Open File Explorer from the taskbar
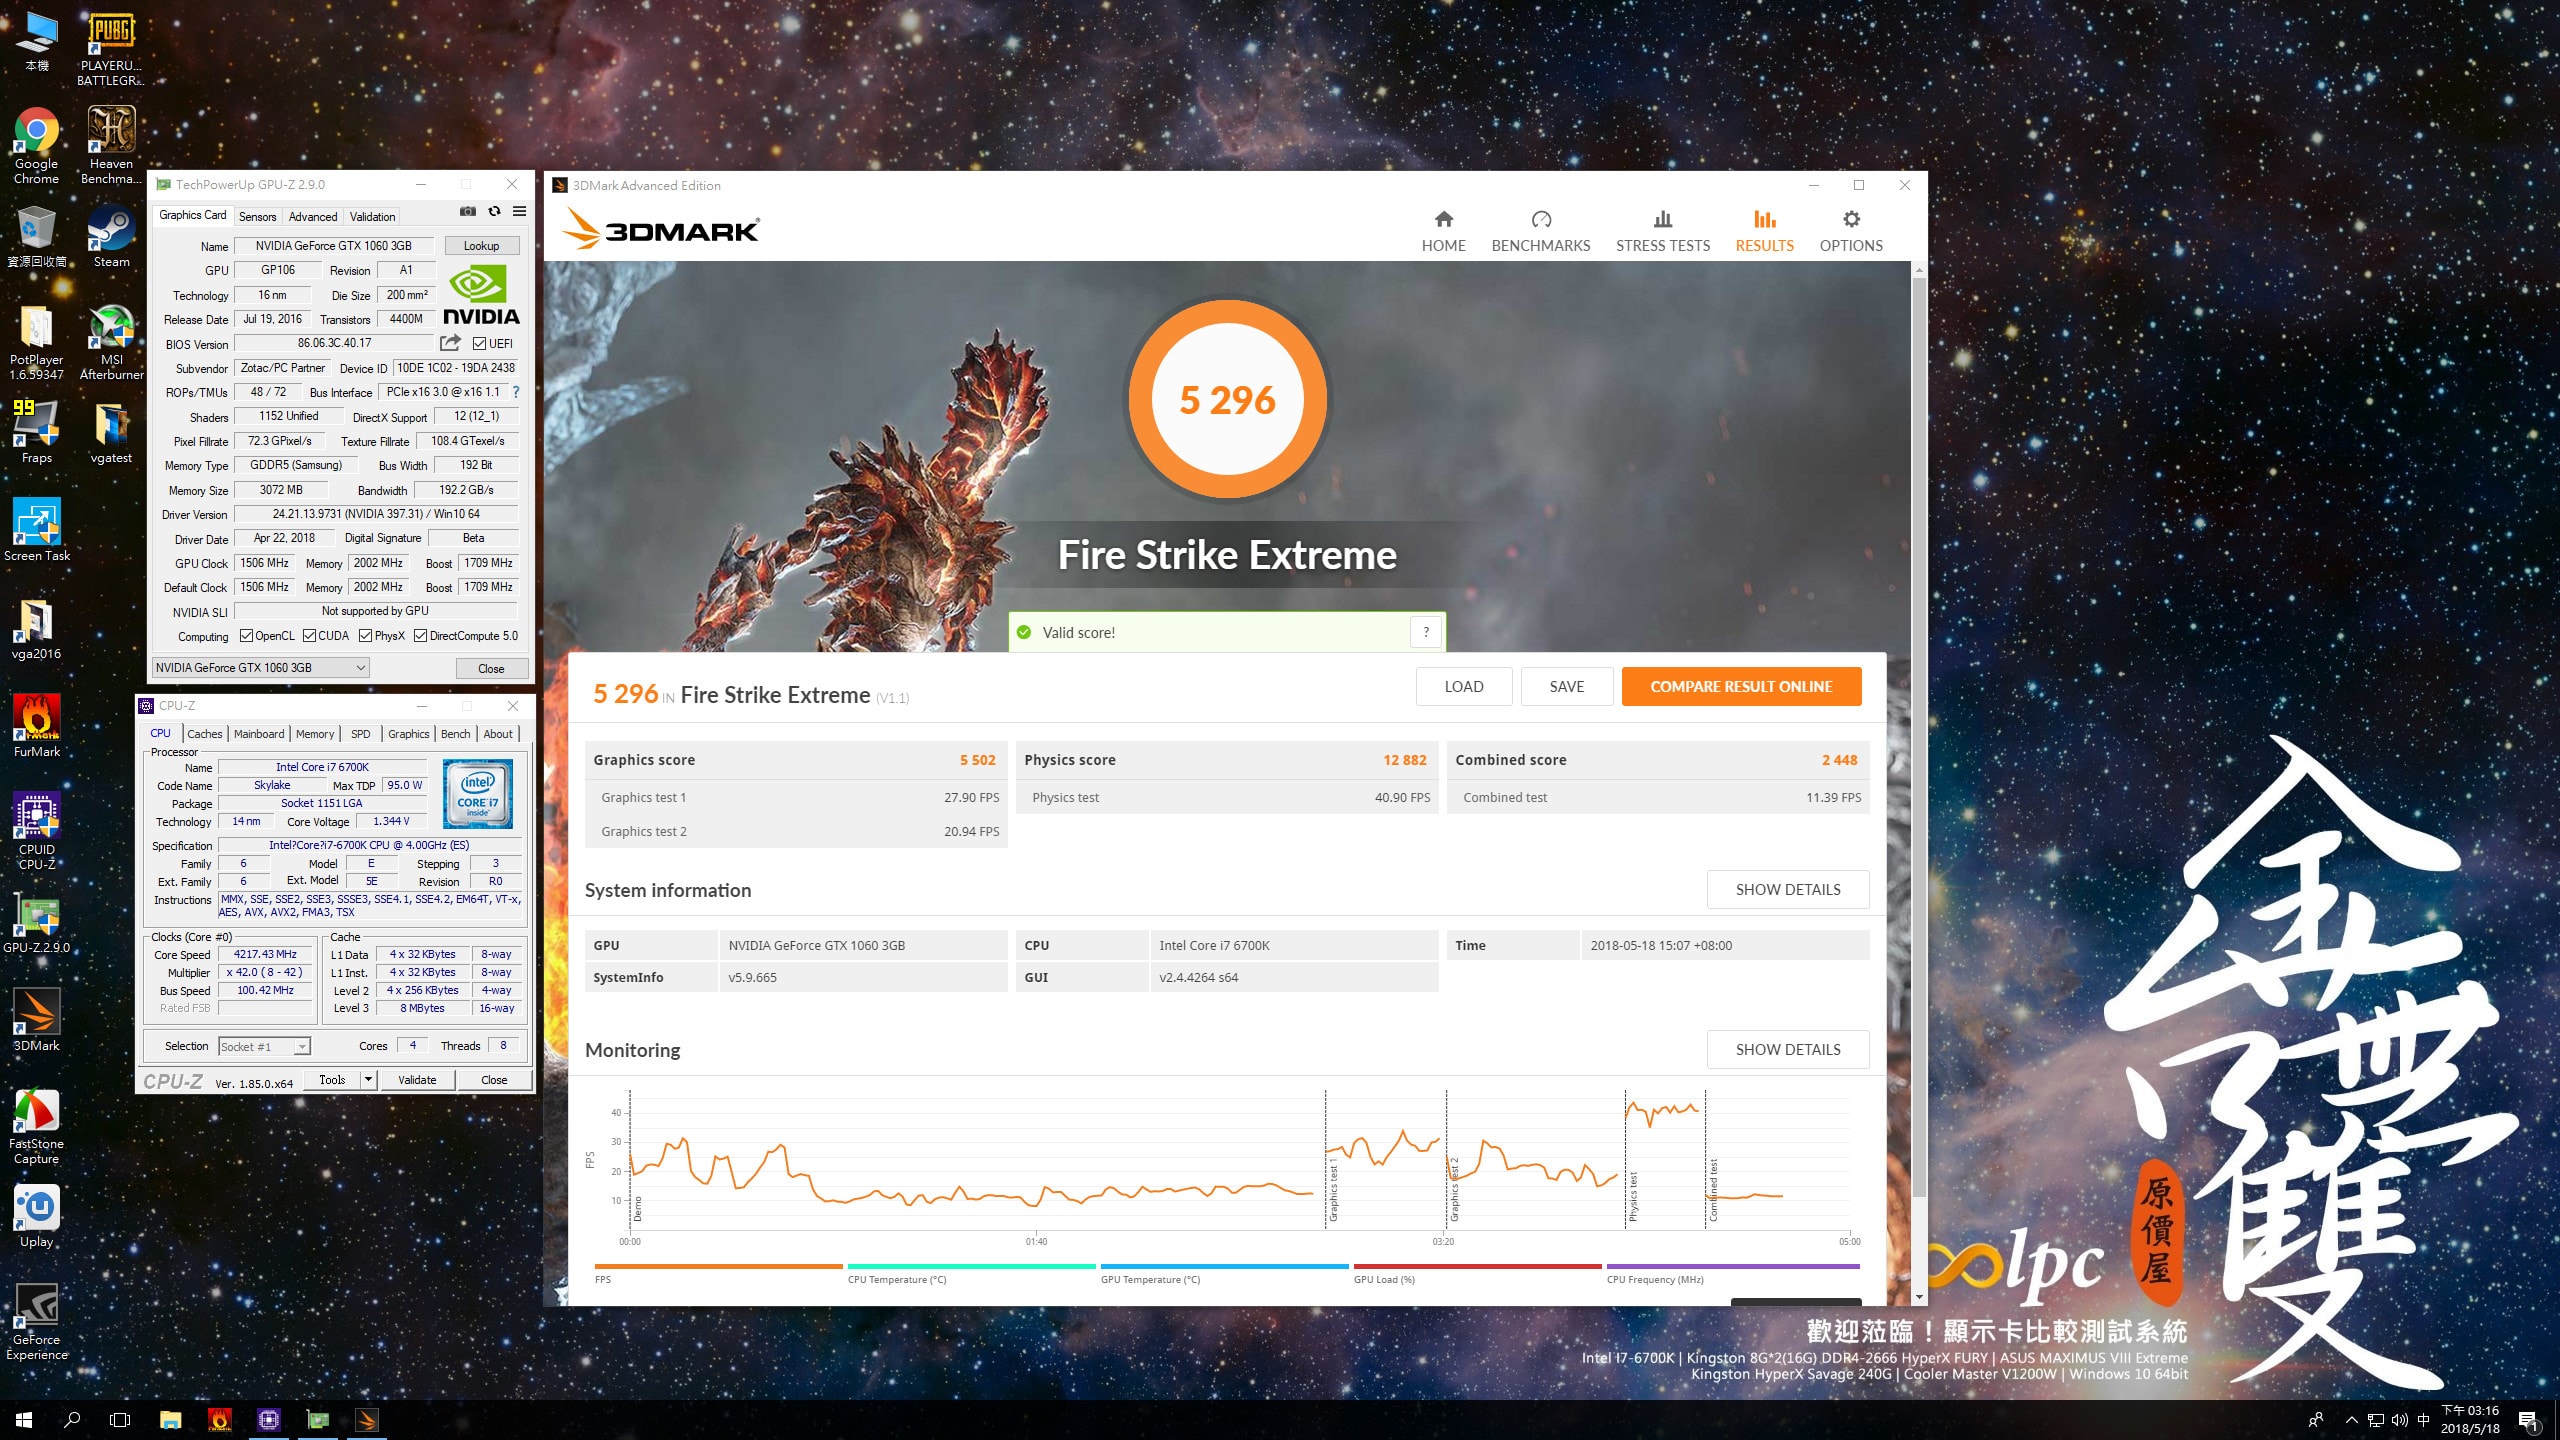The height and width of the screenshot is (1440, 2560). click(170, 1420)
